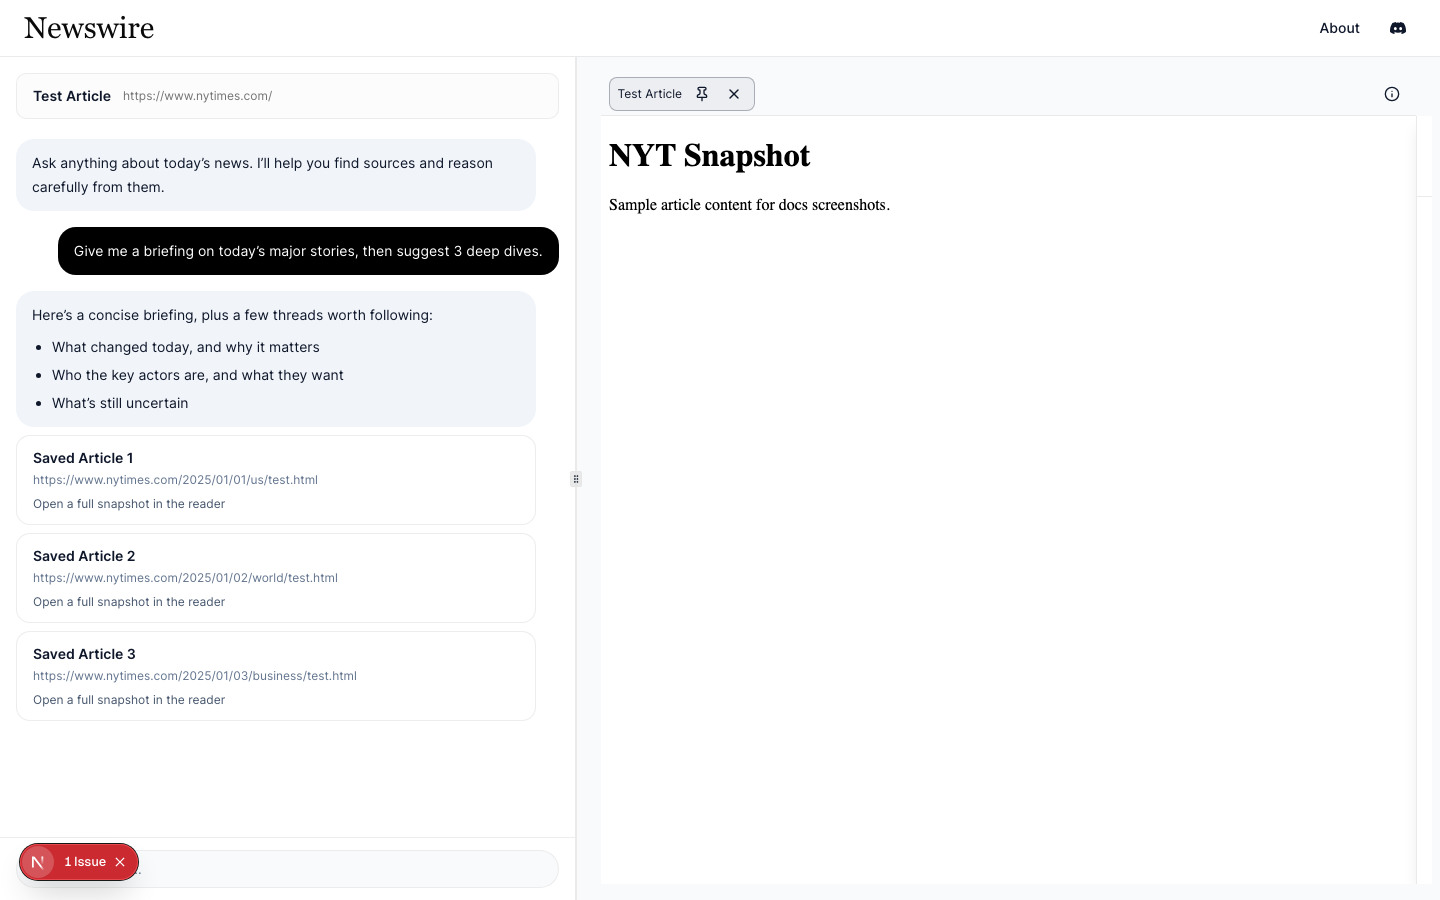Dismiss the 1 Issue error badge
Image resolution: width=1440 pixels, height=900 pixels.
click(120, 861)
